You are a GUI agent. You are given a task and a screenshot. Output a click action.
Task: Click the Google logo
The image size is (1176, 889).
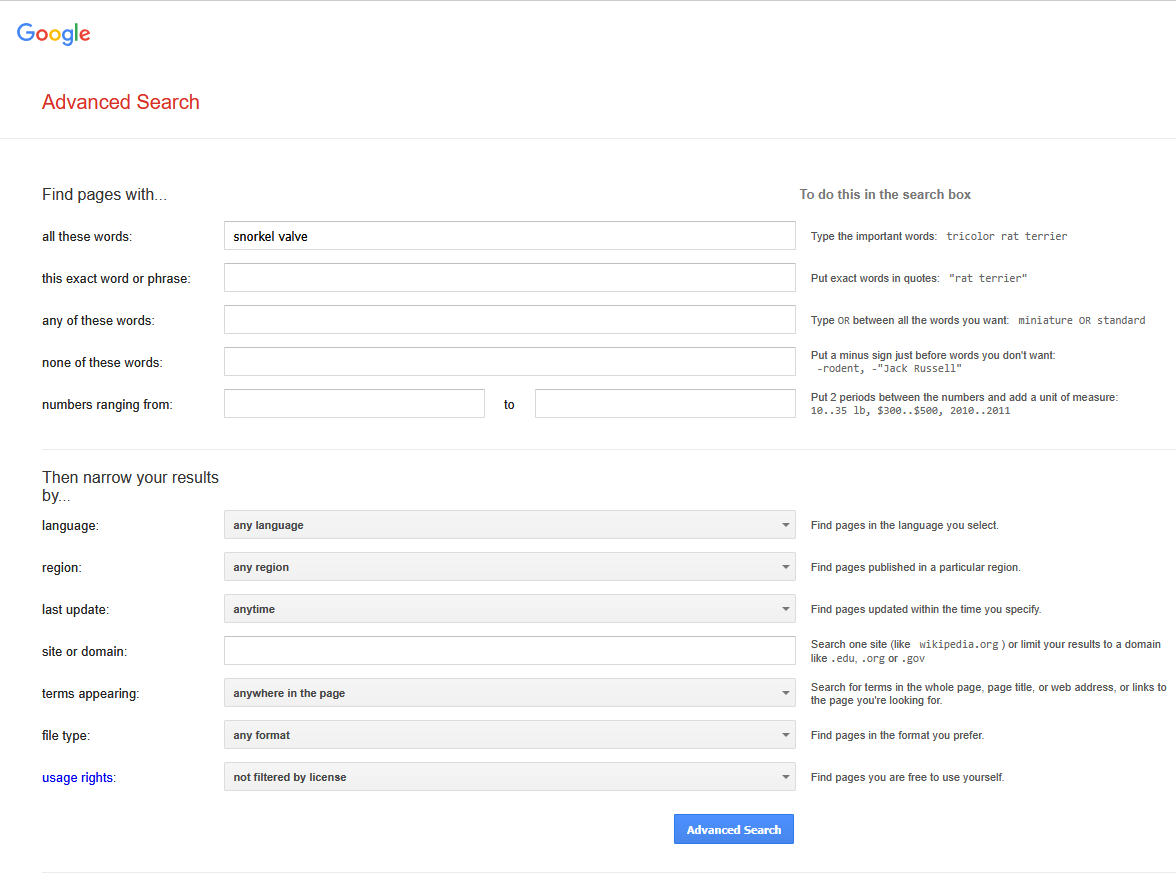click(x=54, y=34)
